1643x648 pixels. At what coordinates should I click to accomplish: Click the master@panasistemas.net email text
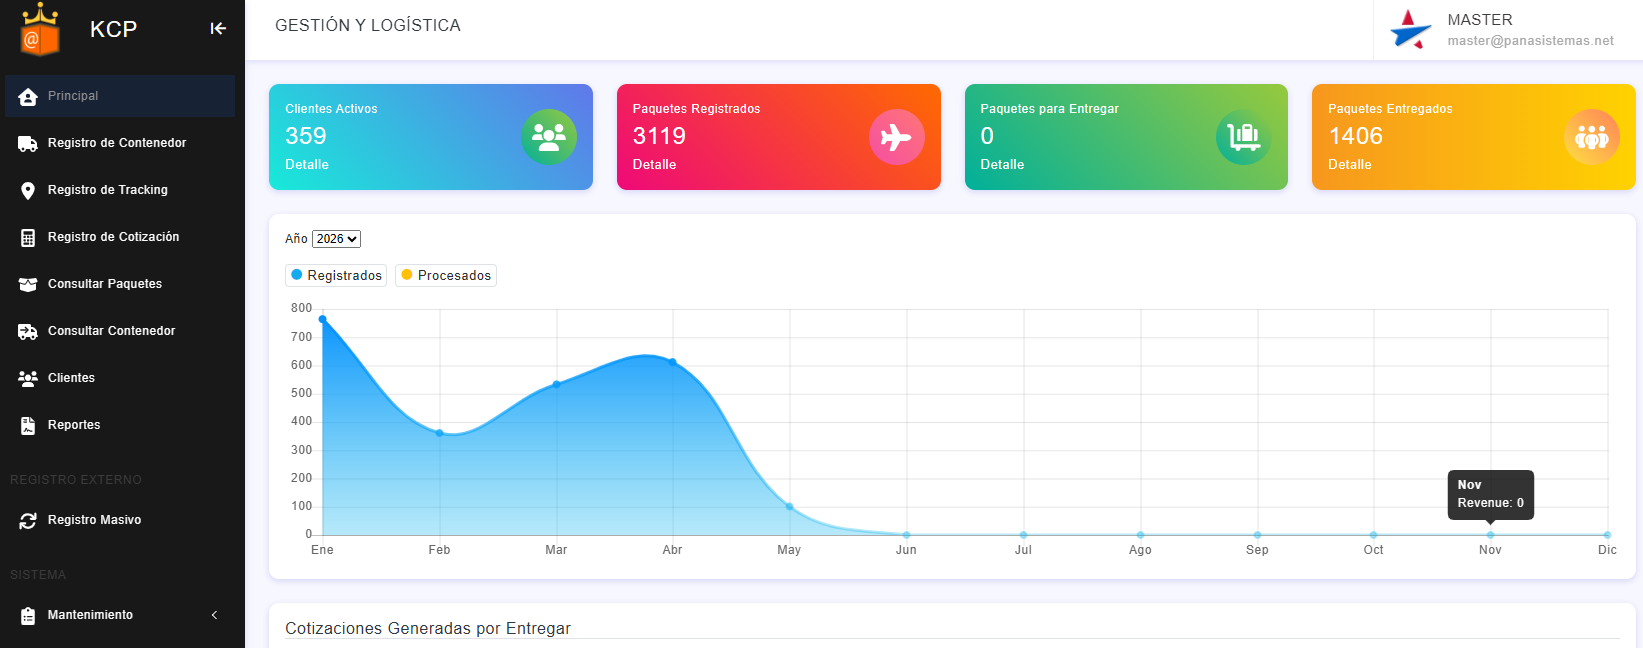tap(1530, 41)
